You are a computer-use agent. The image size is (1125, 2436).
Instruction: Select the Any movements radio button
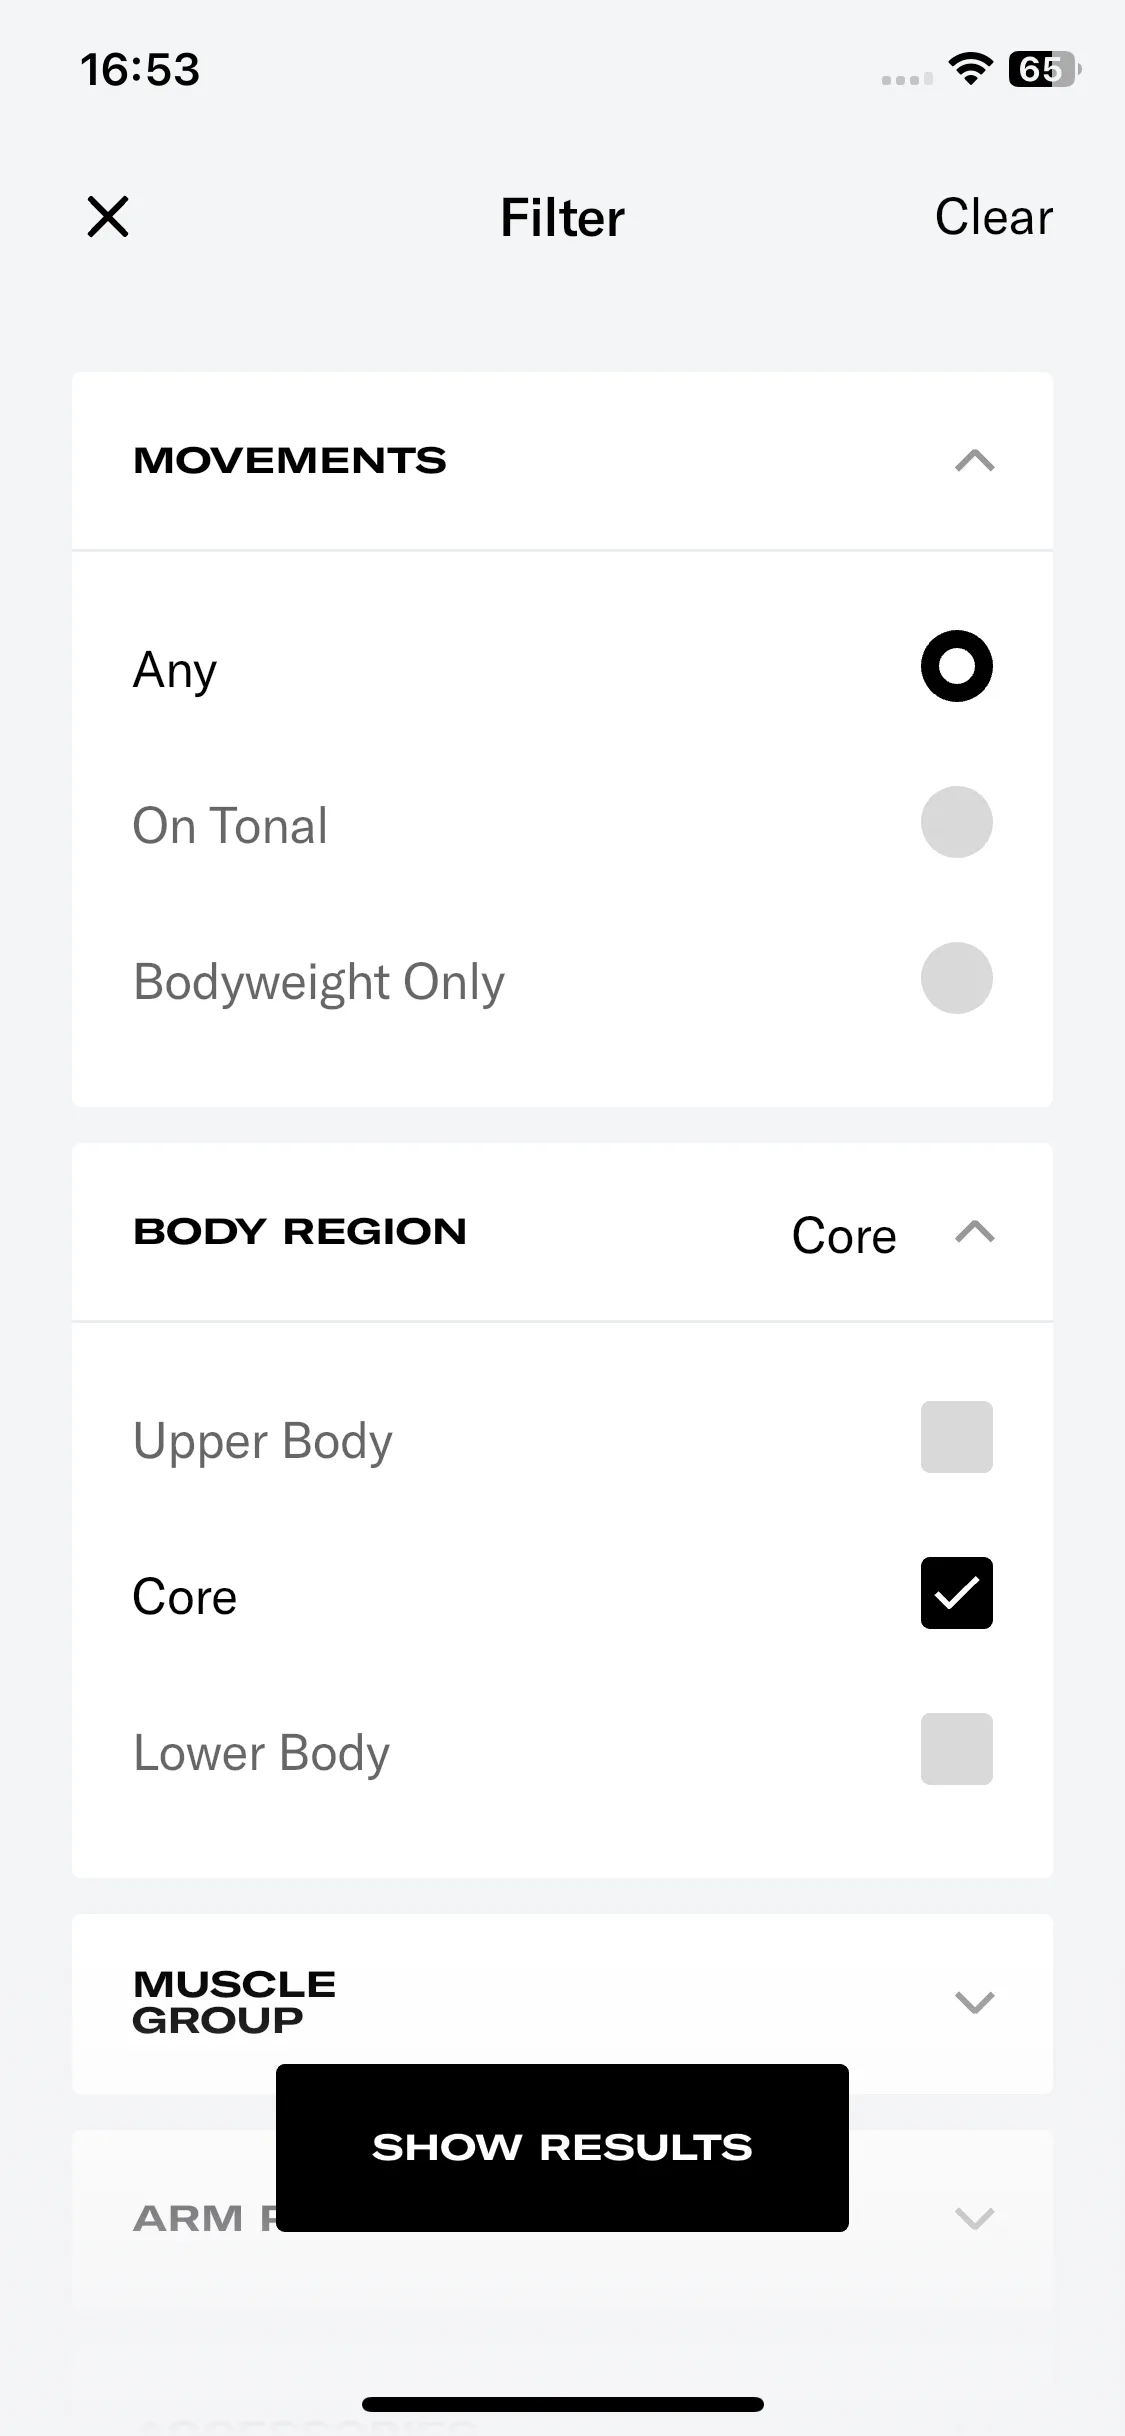956,666
